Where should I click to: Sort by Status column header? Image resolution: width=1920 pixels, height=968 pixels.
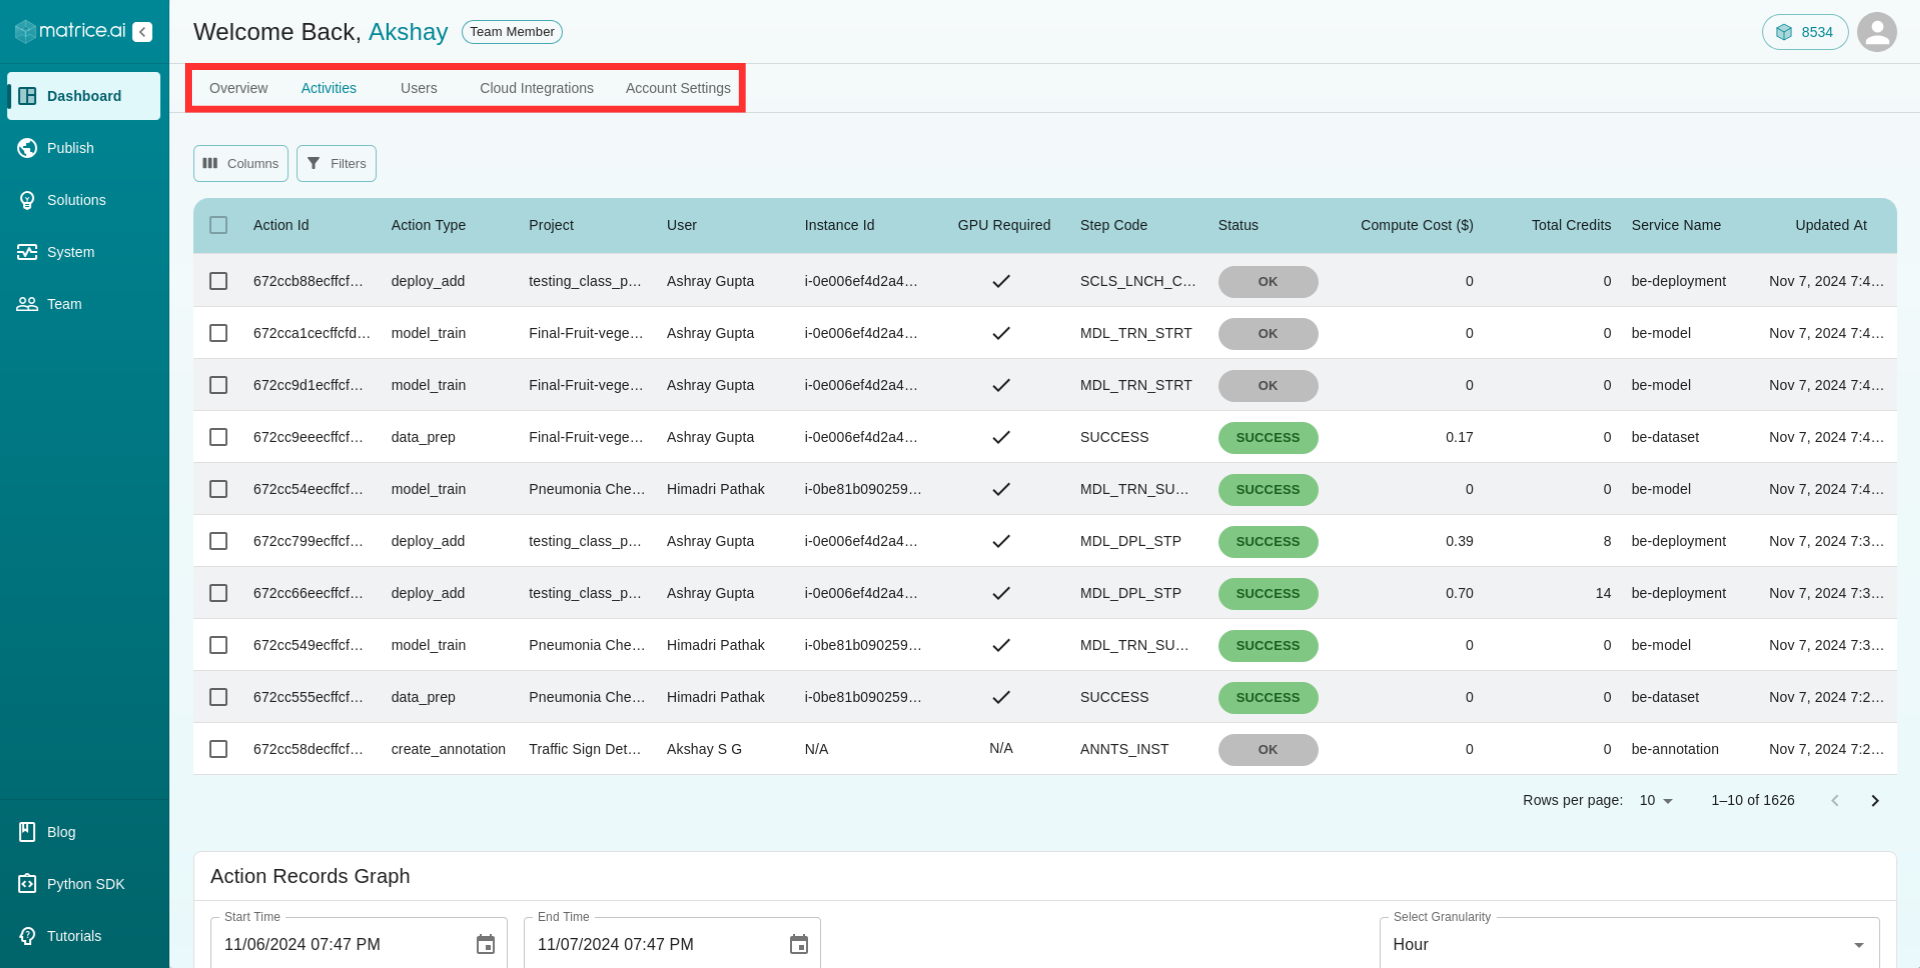(1238, 225)
